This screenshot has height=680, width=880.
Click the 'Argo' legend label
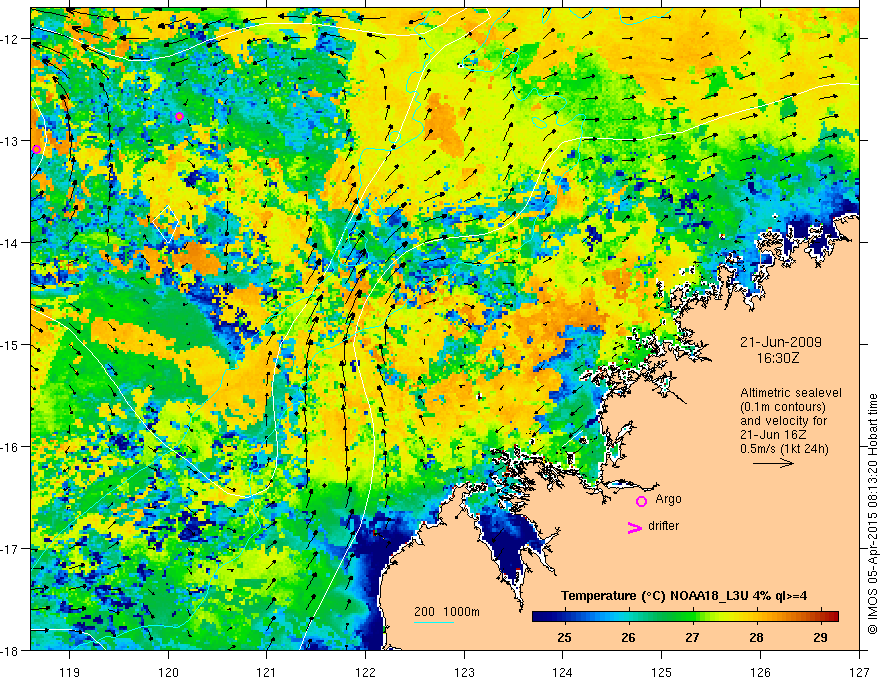(668, 499)
